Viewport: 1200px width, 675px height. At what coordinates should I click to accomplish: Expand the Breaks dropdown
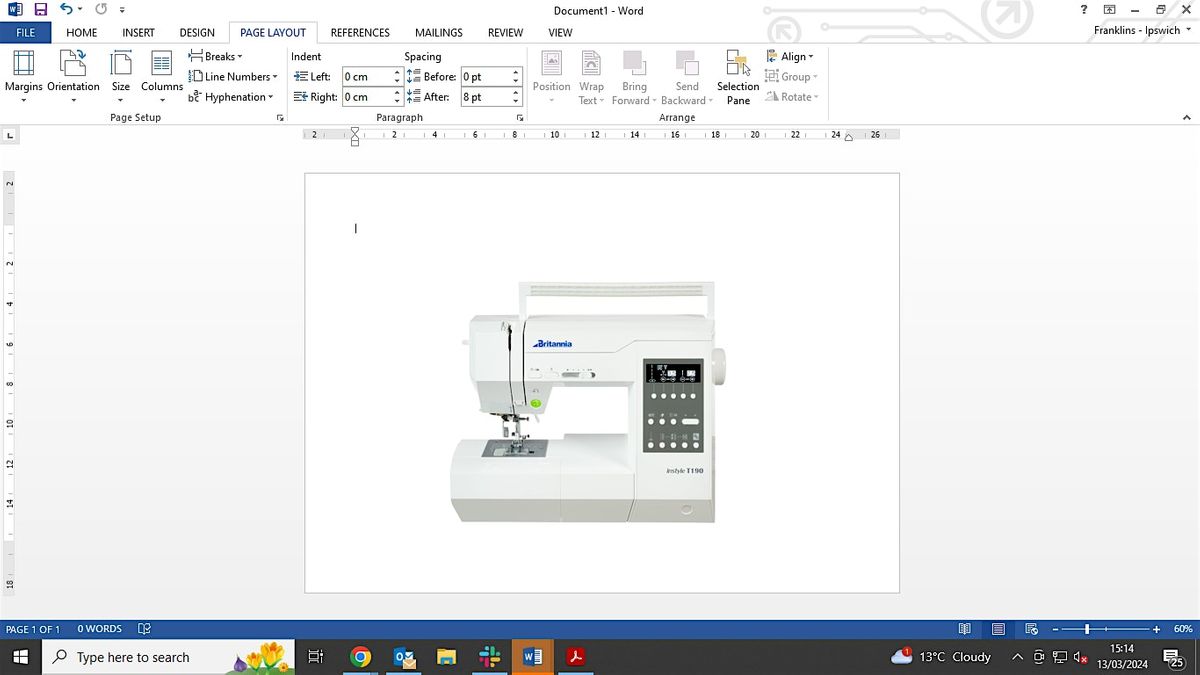[x=217, y=57]
